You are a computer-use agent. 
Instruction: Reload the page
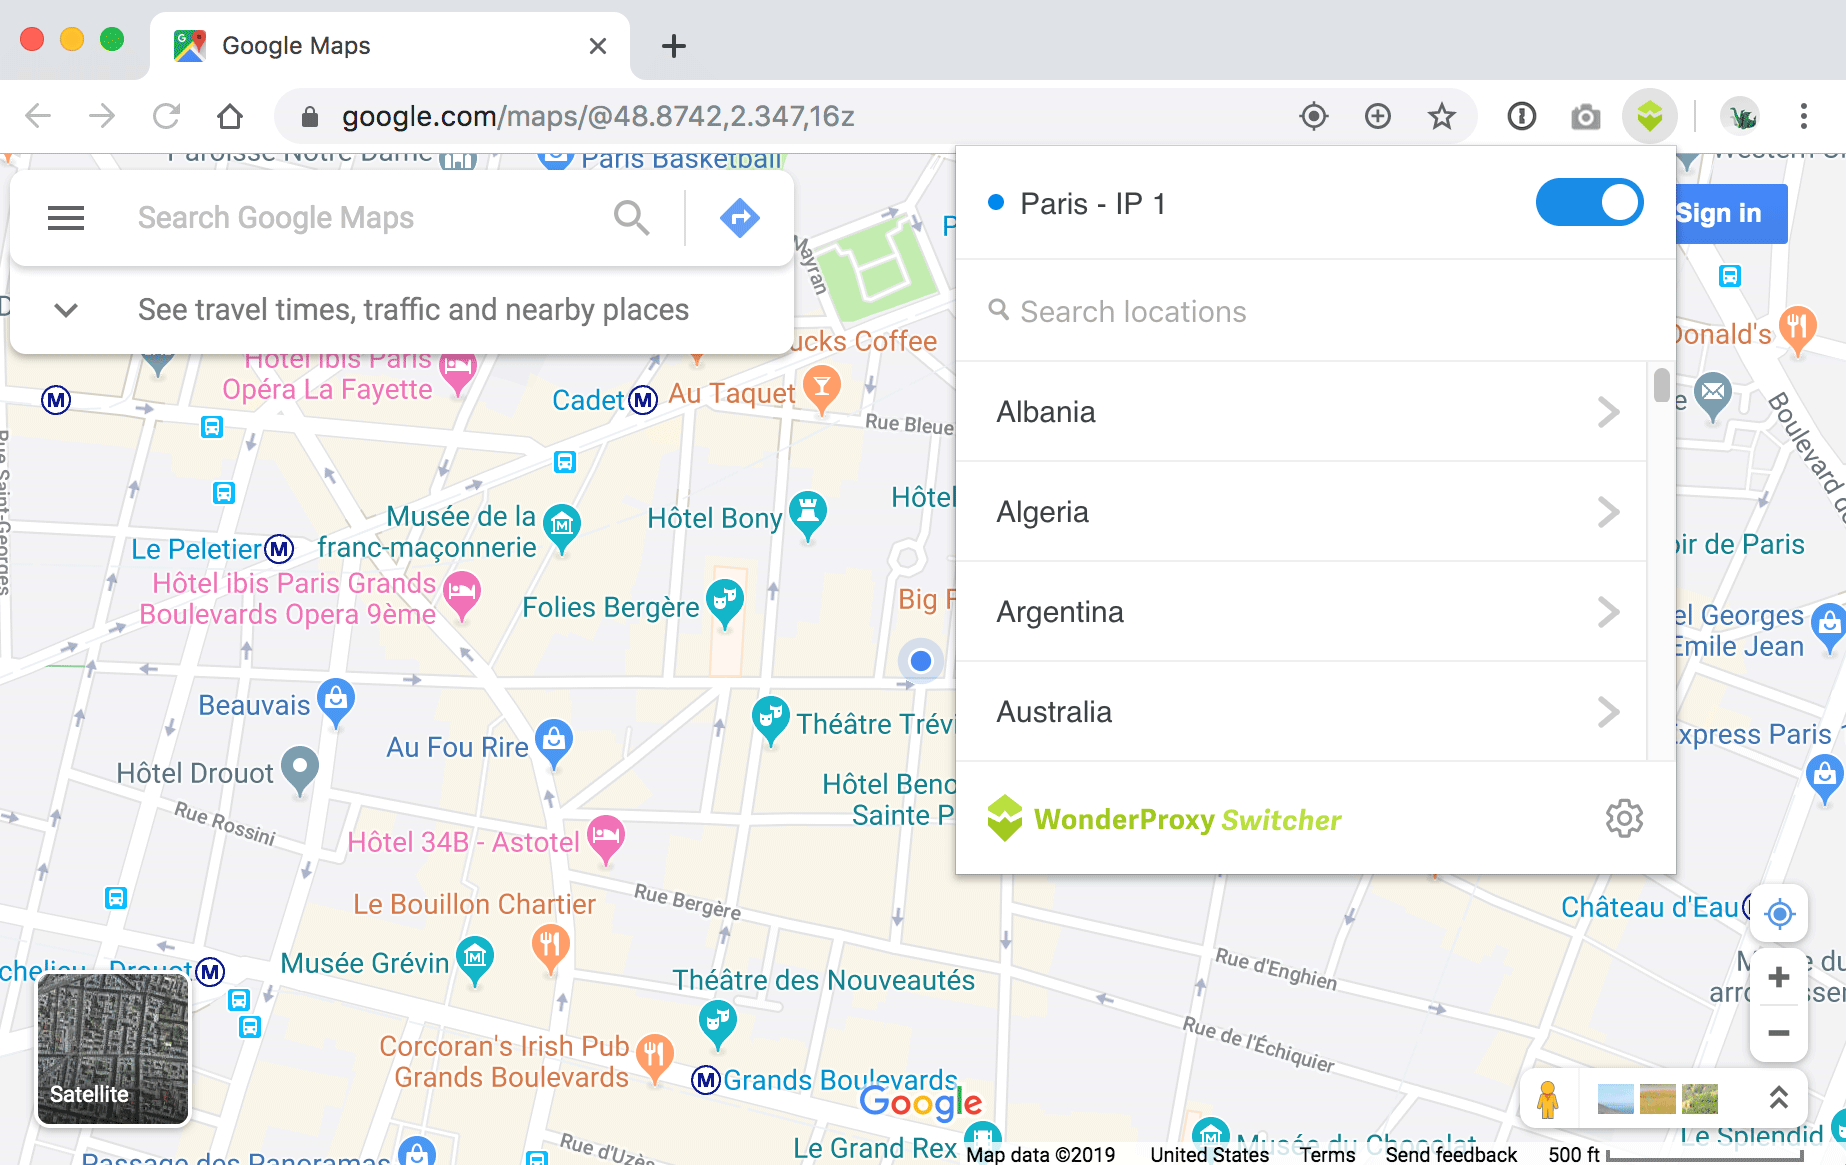click(x=166, y=117)
